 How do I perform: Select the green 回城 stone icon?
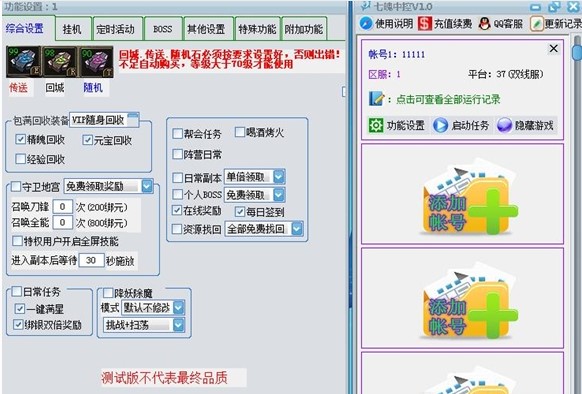pos(59,62)
